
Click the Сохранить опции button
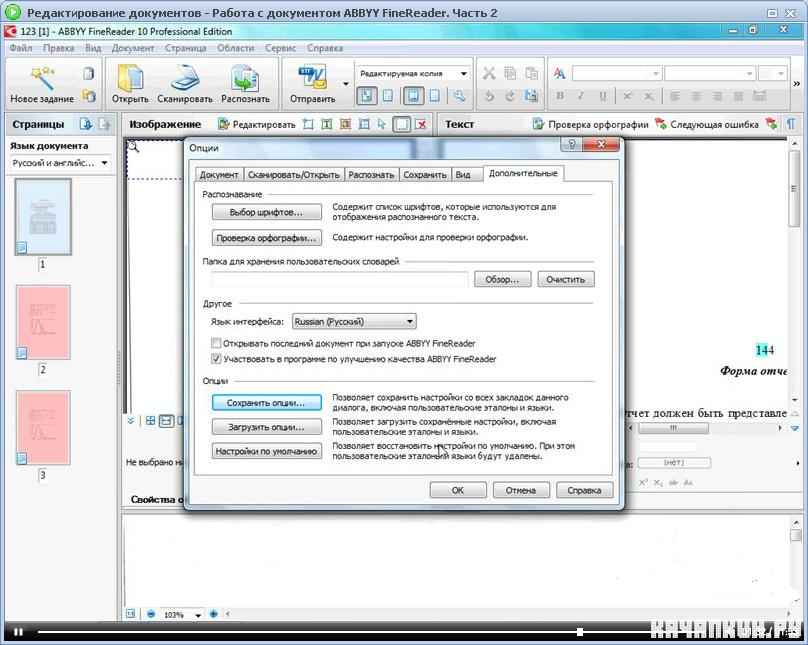pyautogui.click(x=266, y=403)
